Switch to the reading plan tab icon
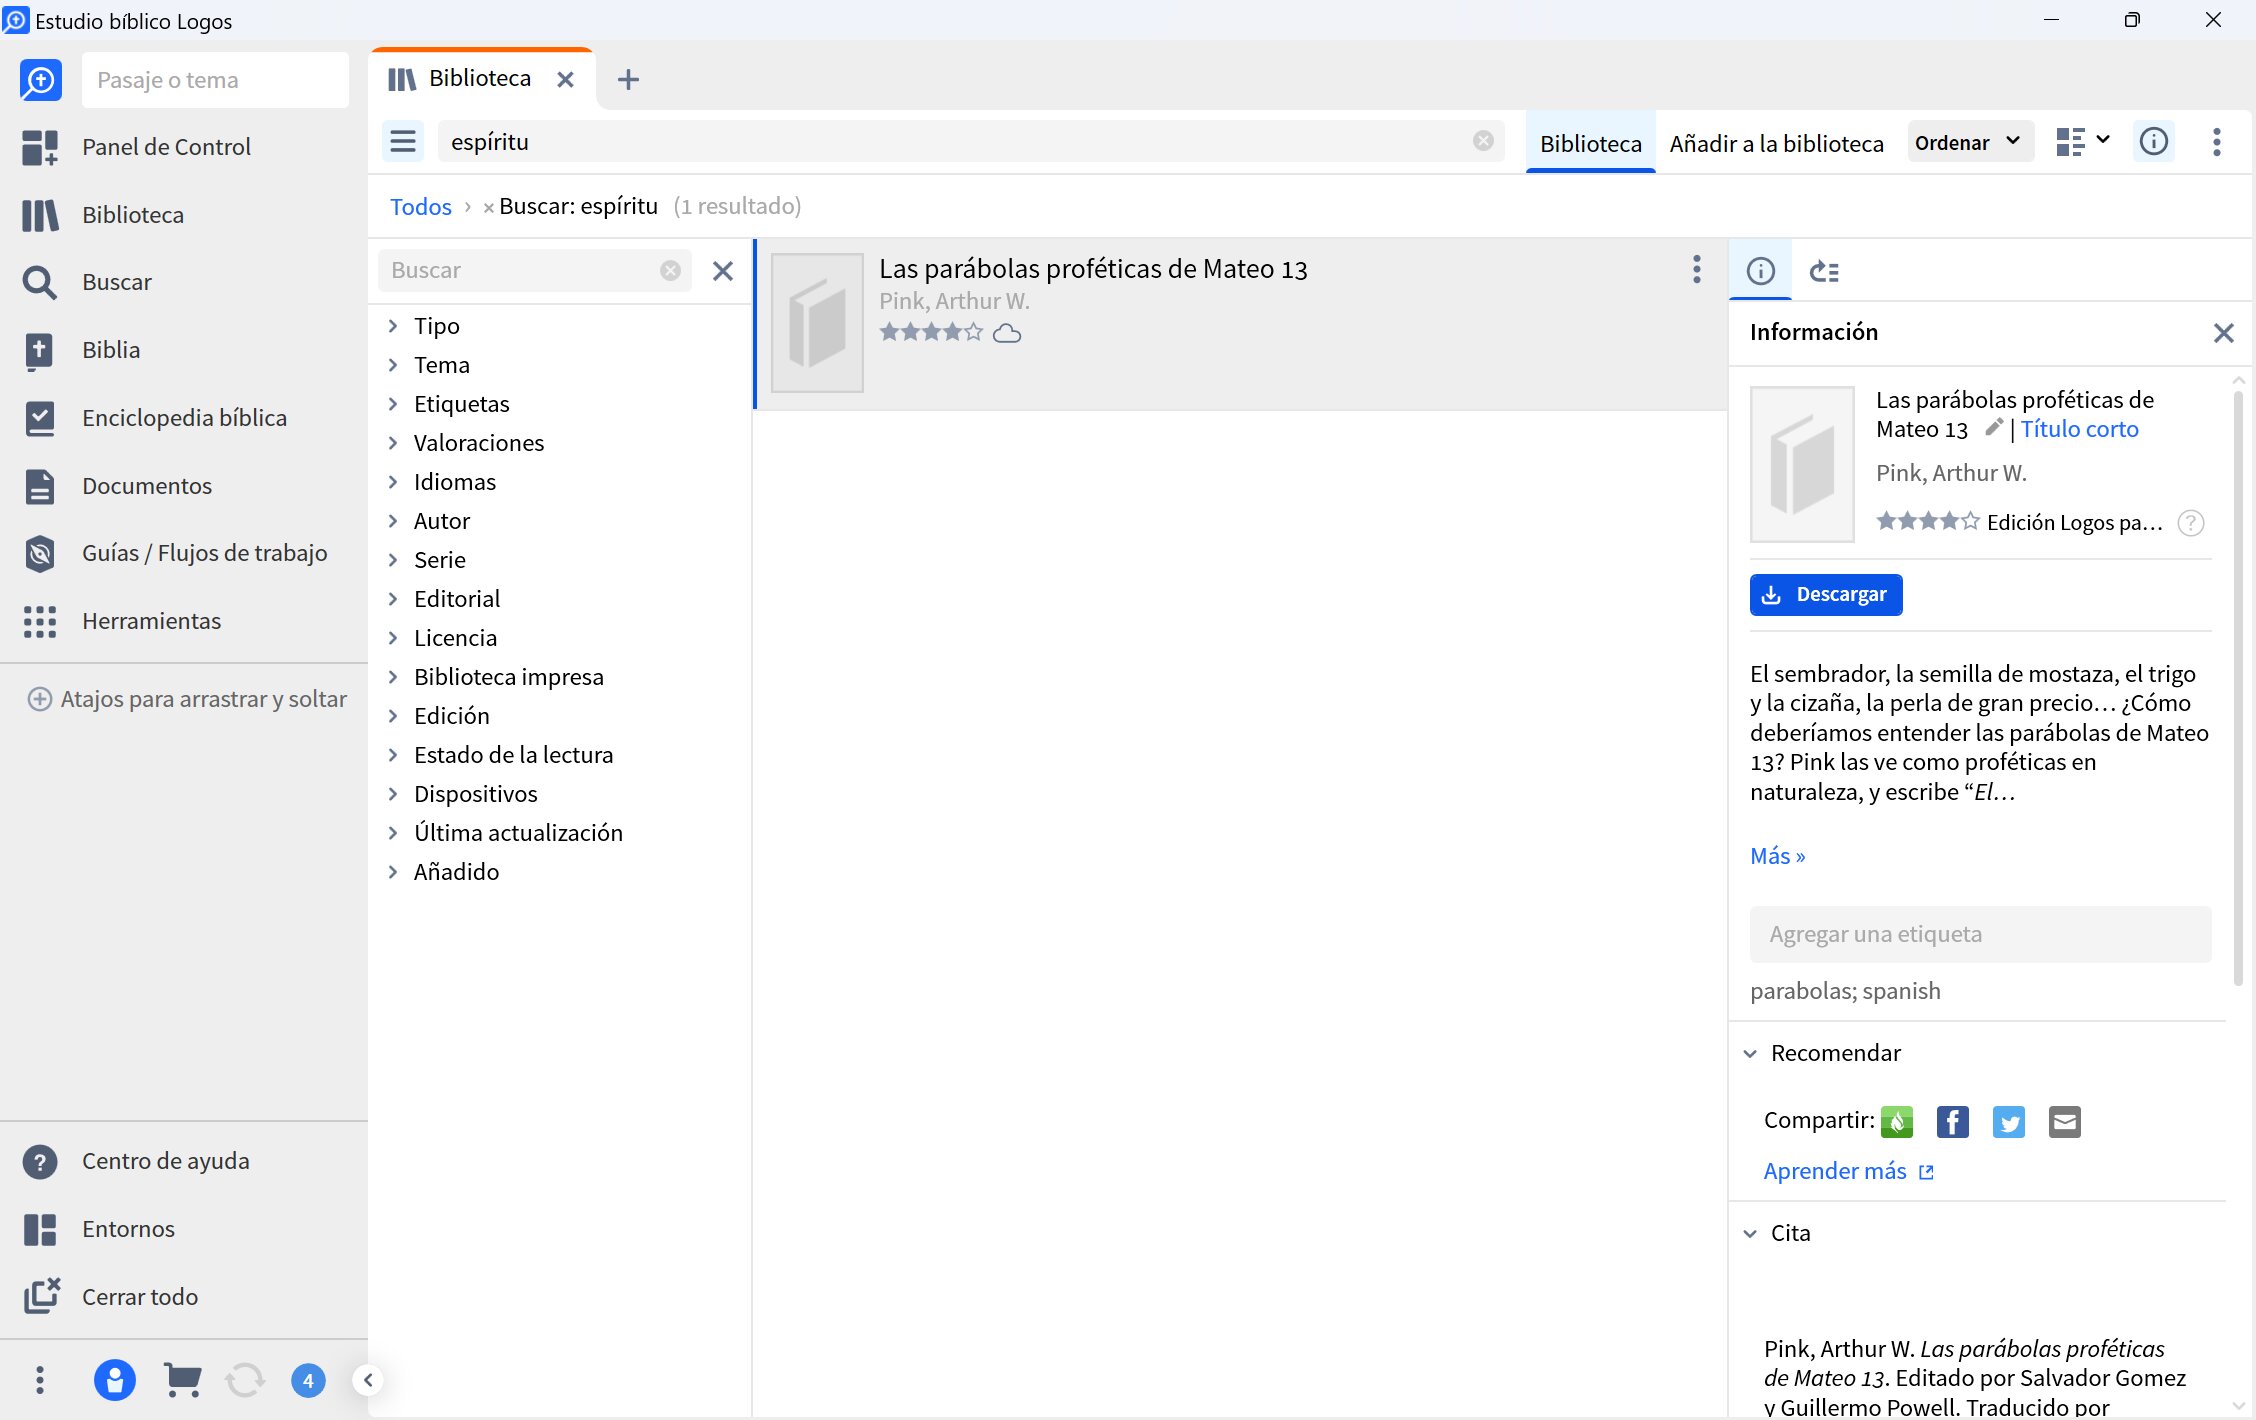Image resolution: width=2256 pixels, height=1420 pixels. coord(1825,271)
